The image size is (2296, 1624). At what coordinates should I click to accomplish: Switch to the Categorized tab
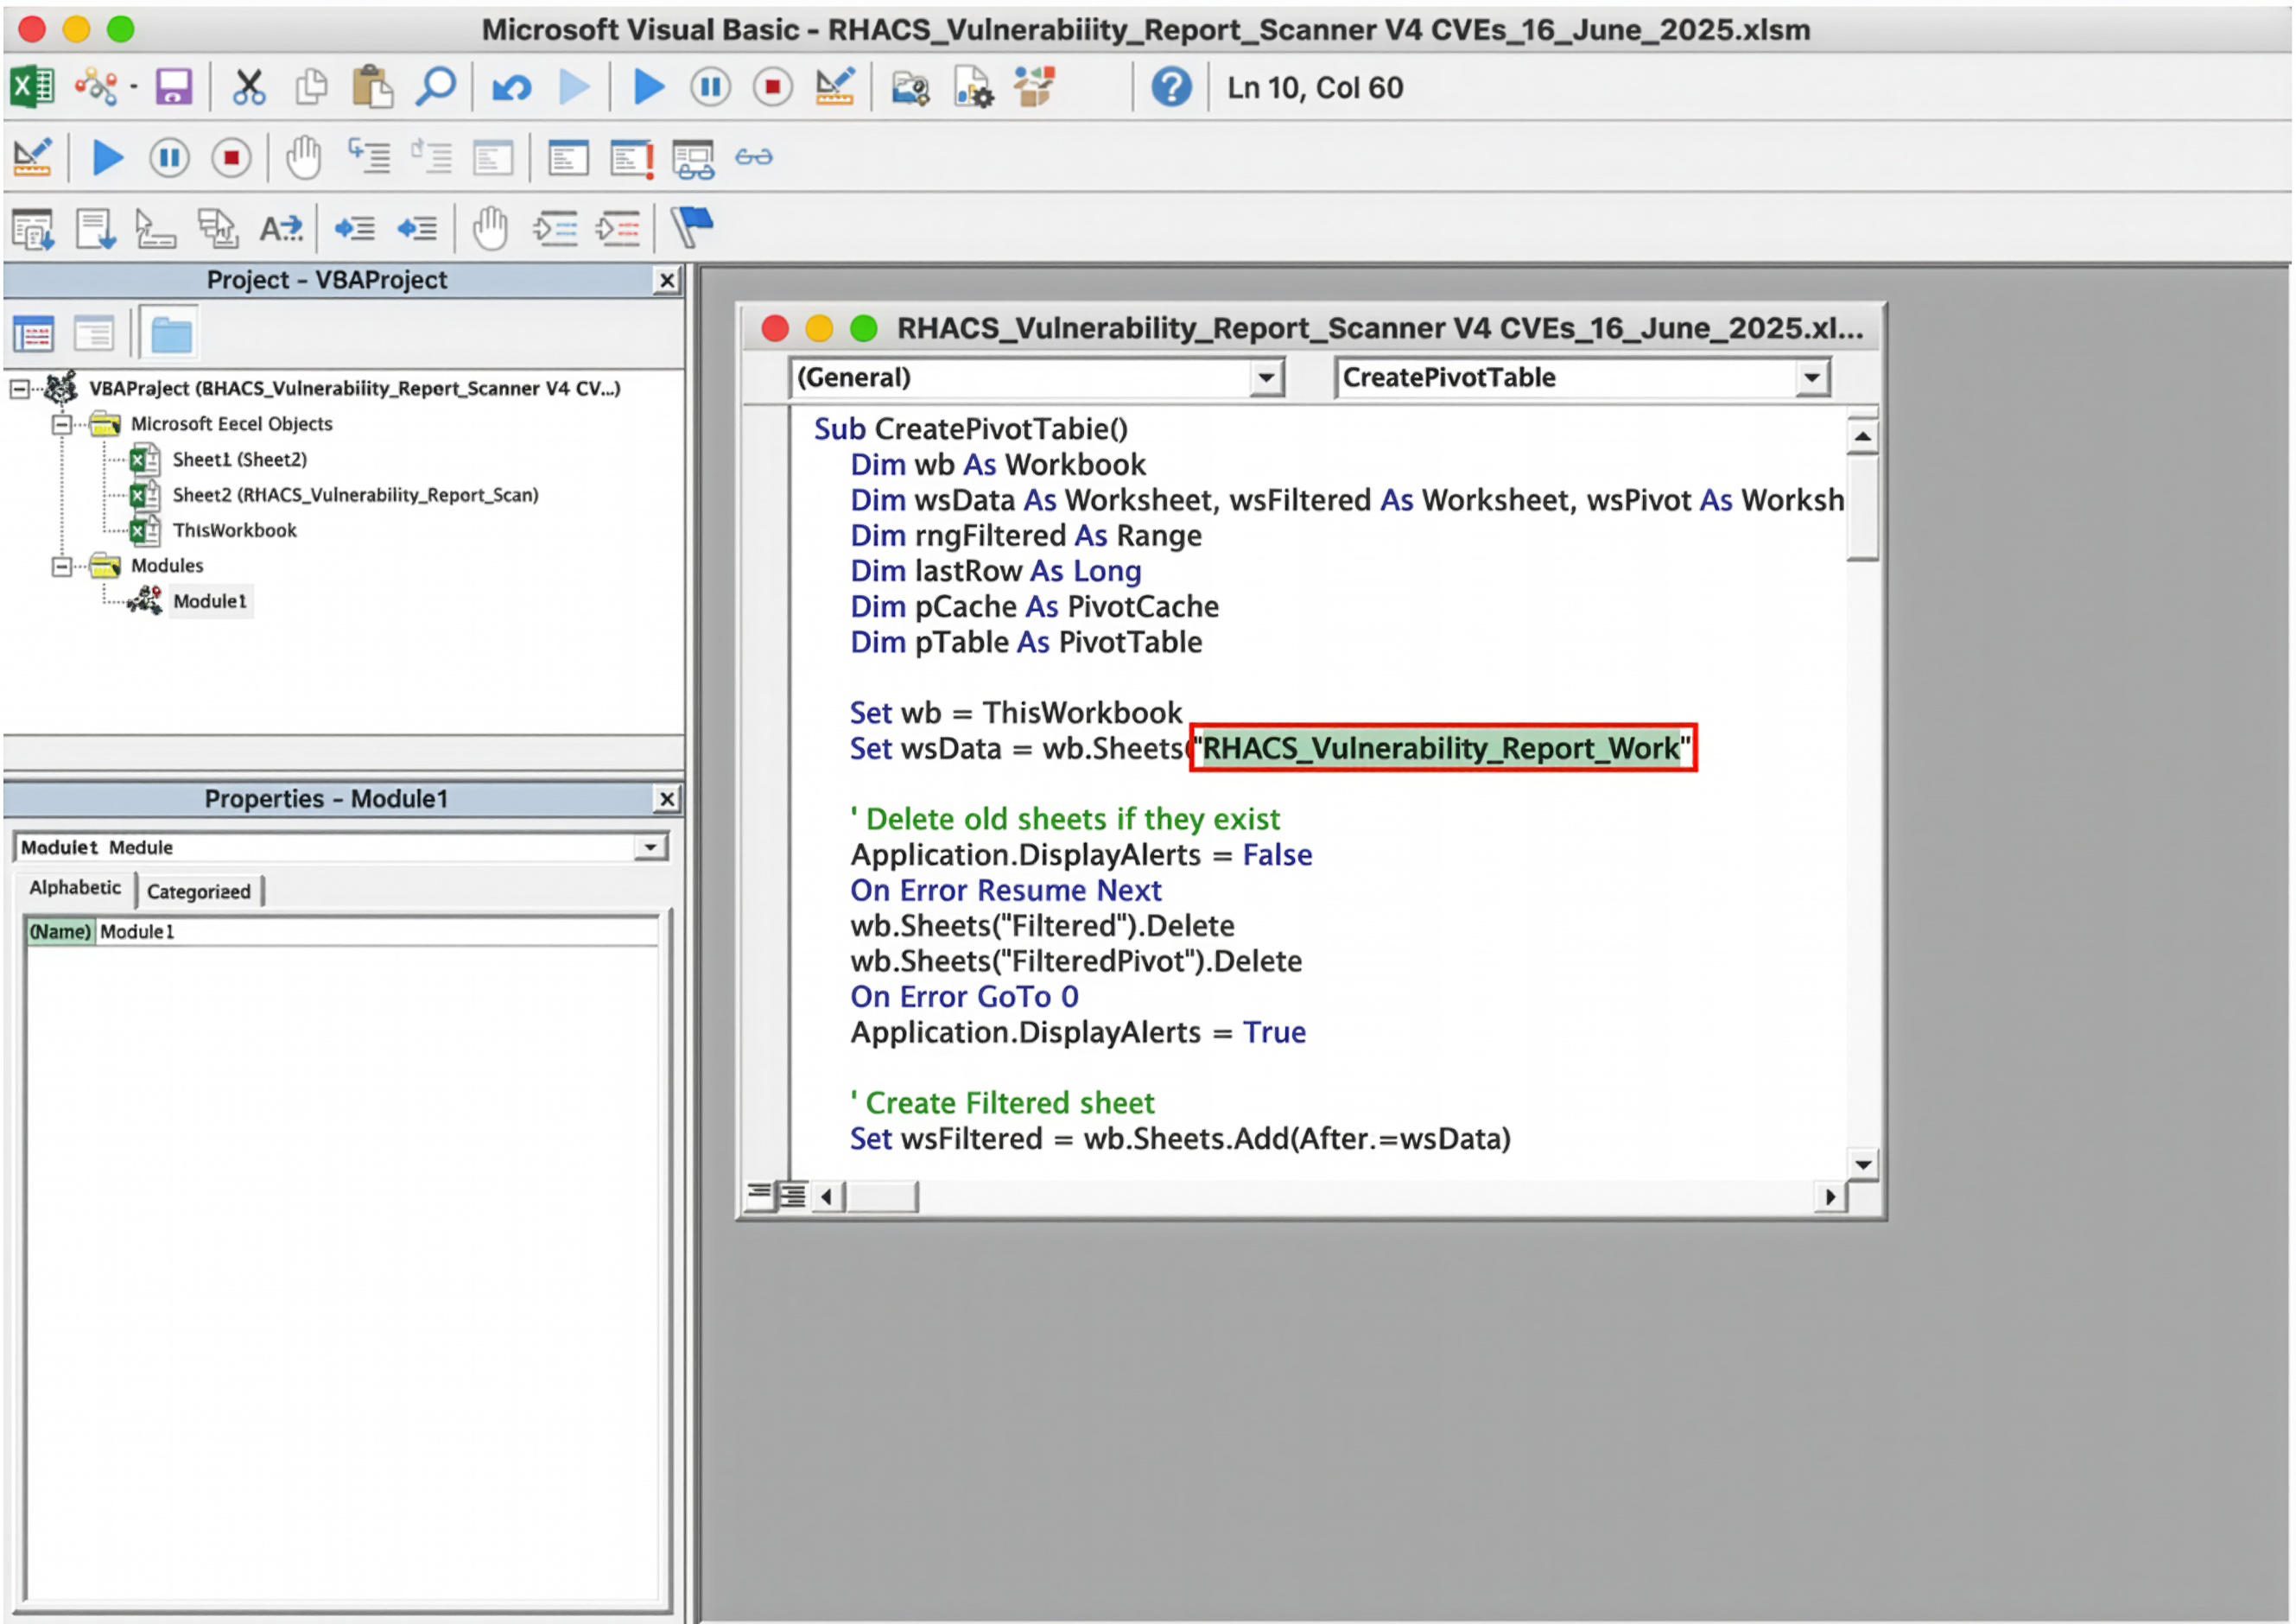[199, 892]
